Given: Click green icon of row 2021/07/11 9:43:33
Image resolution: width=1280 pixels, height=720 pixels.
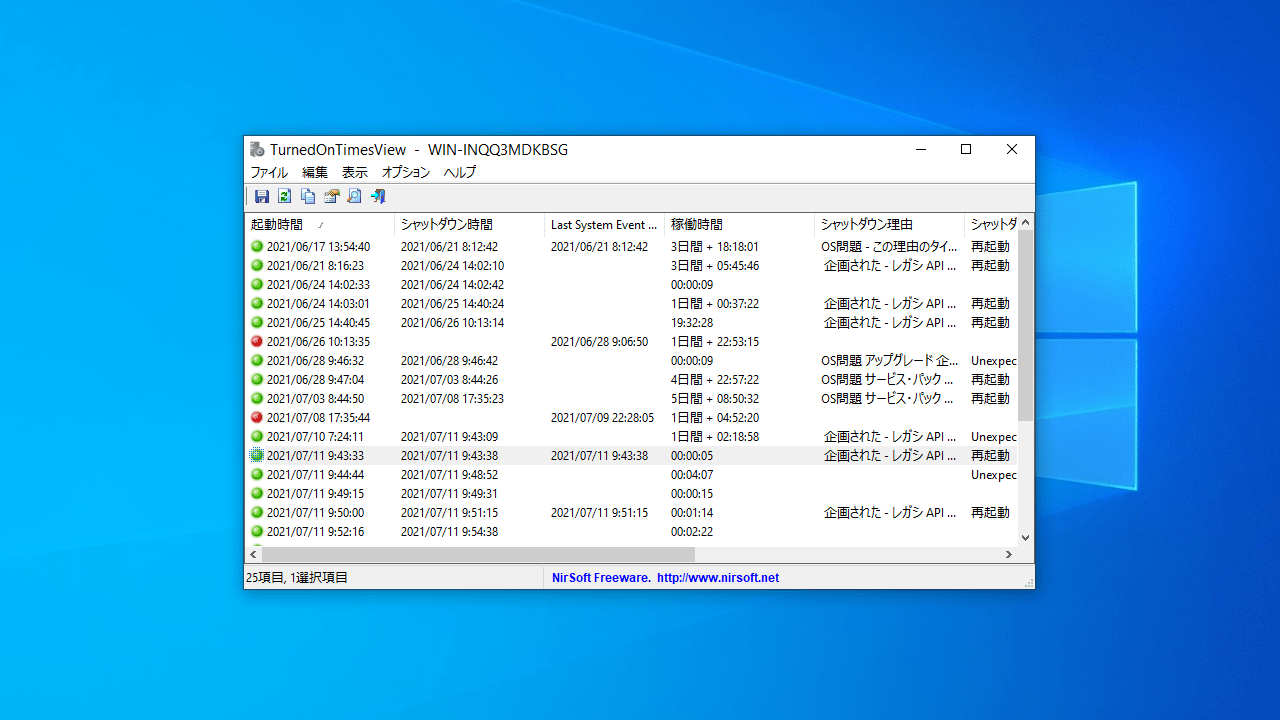Looking at the screenshot, I should coord(257,455).
